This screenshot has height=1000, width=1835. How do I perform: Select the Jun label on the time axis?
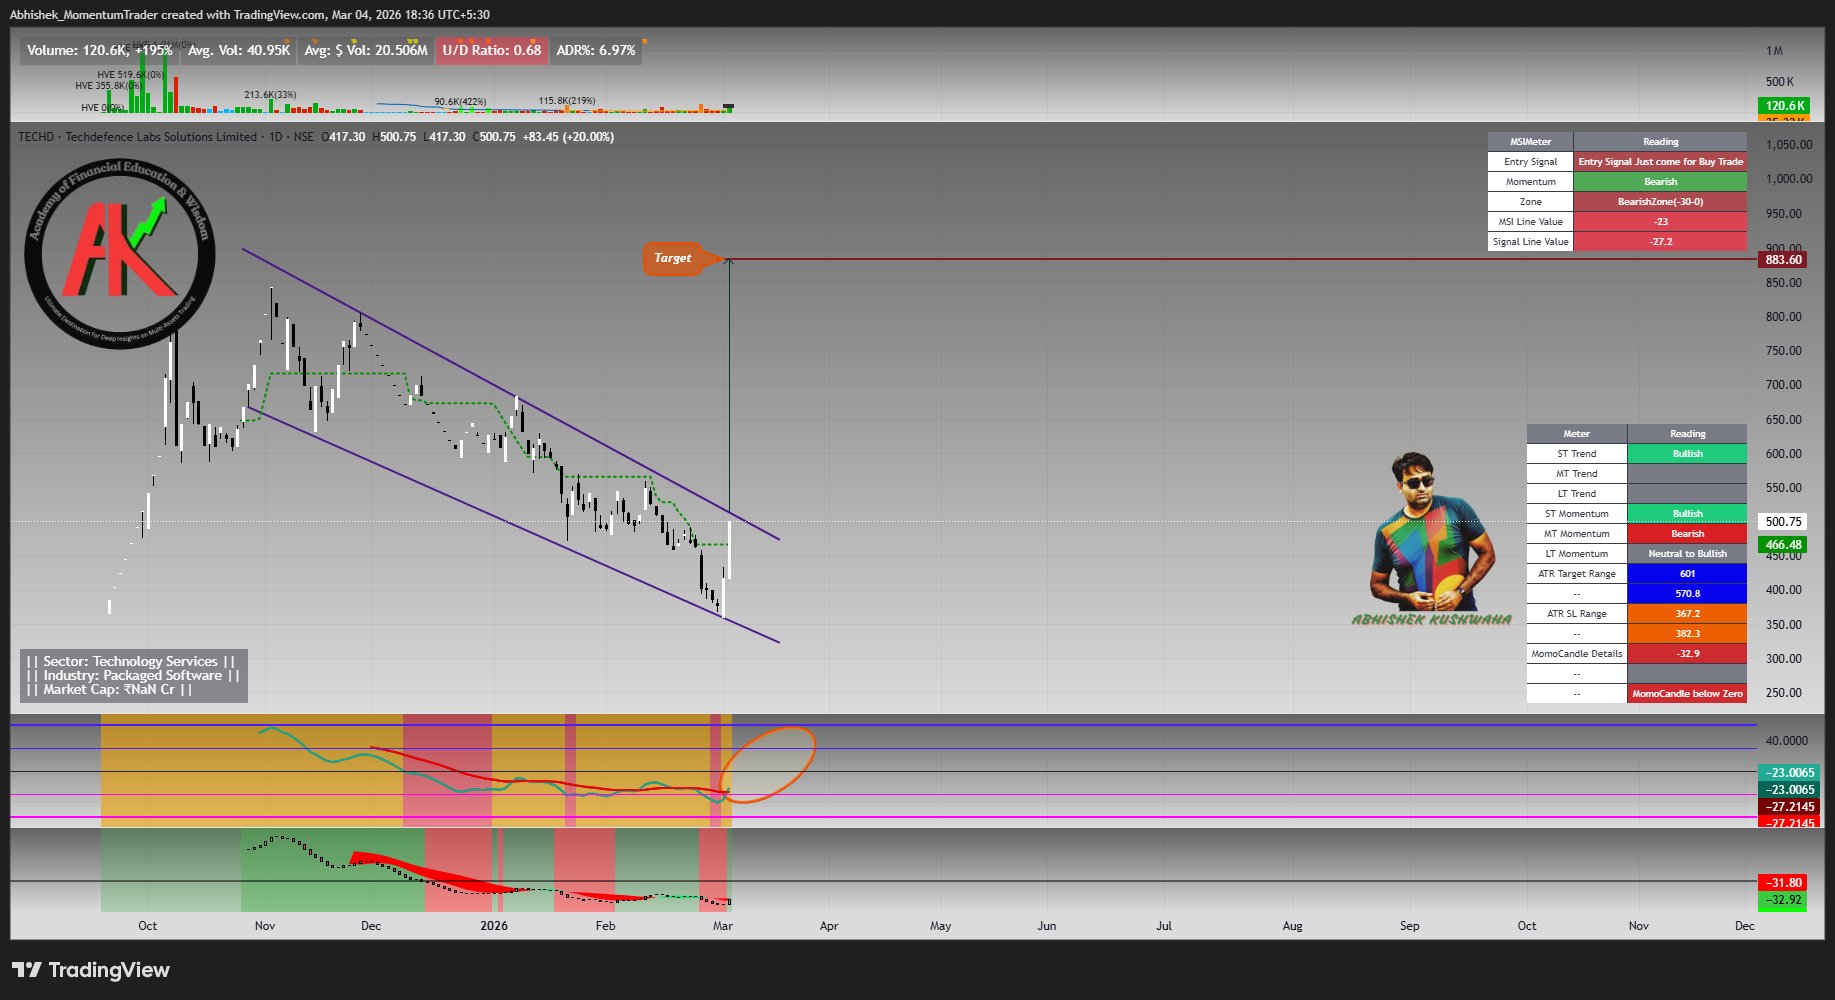point(1047,926)
